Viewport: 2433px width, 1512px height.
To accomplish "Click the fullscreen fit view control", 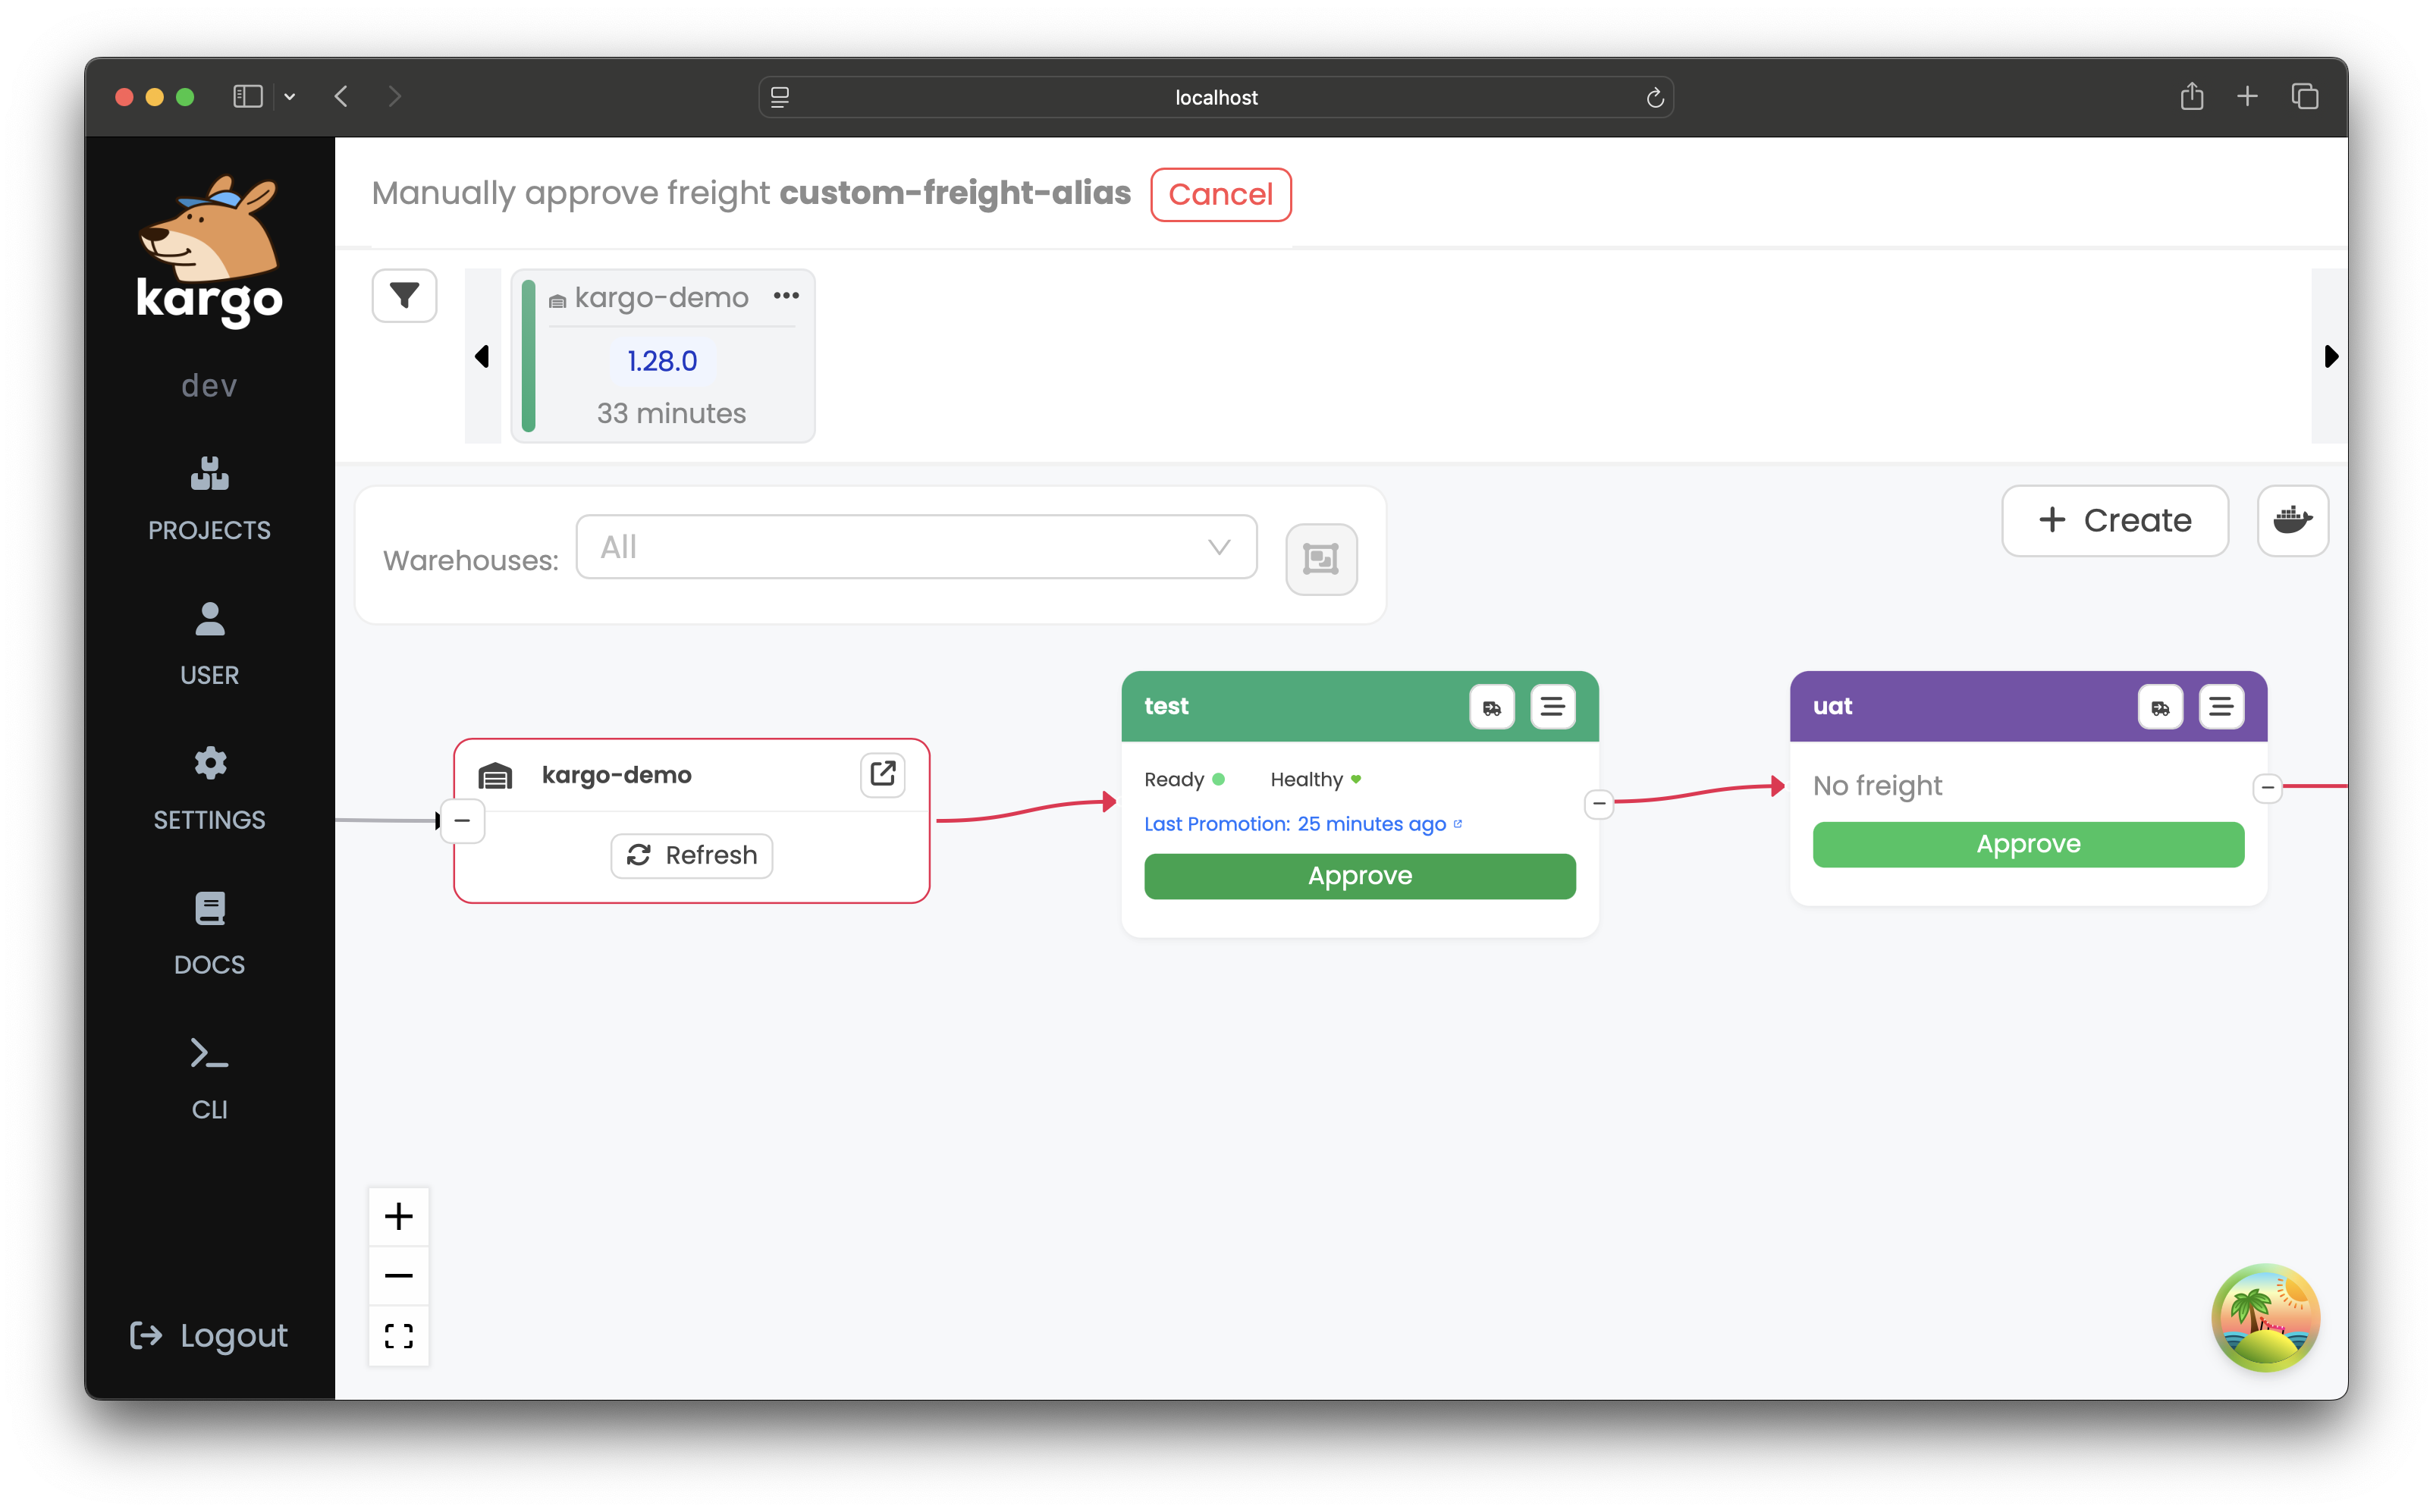I will pyautogui.click(x=398, y=1336).
